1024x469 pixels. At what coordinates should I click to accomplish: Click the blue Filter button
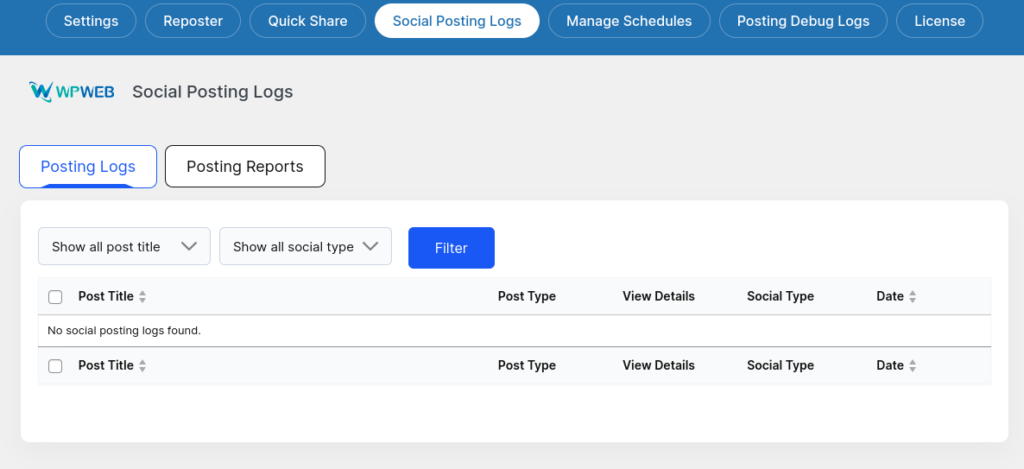pos(451,248)
